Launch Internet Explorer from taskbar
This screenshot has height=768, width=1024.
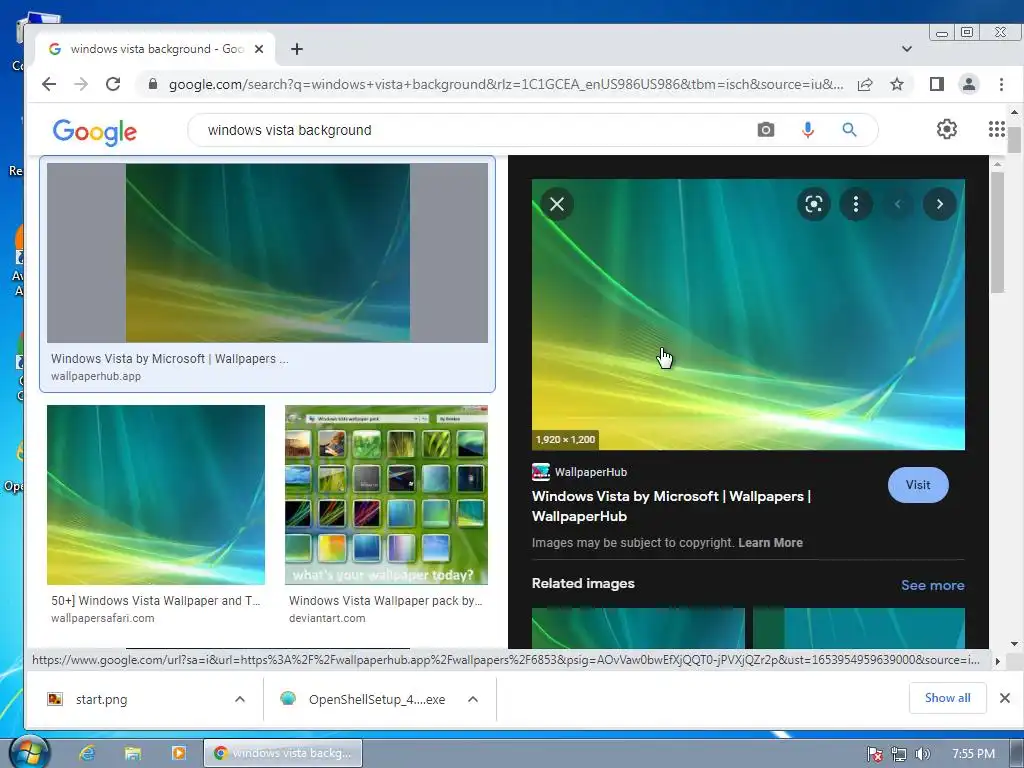coord(87,754)
